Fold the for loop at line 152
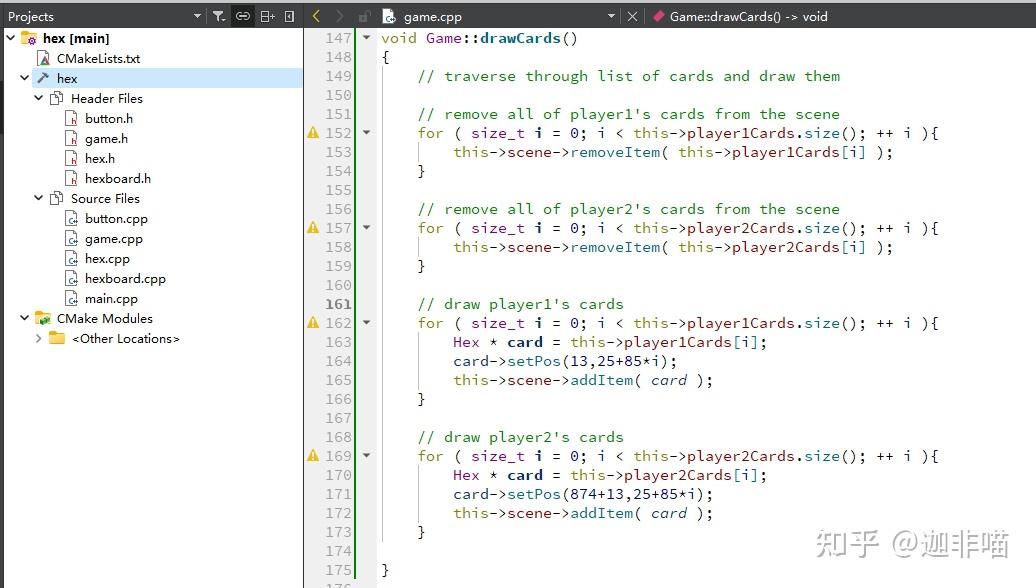This screenshot has height=588, width=1036. (x=367, y=133)
